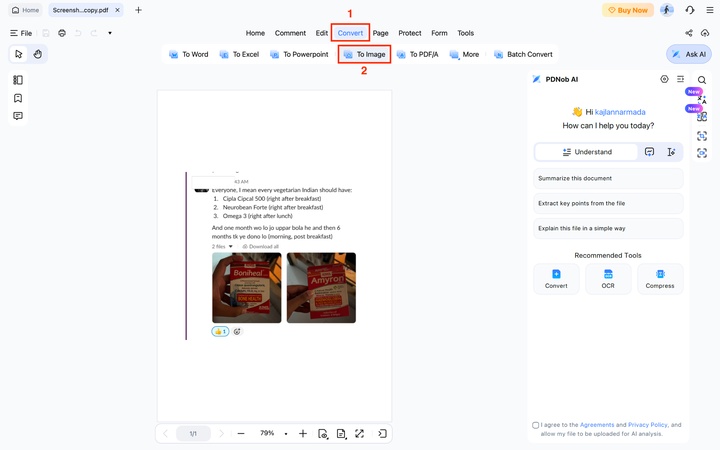
Task: Open the thumbnails panel icon
Action: (18, 80)
